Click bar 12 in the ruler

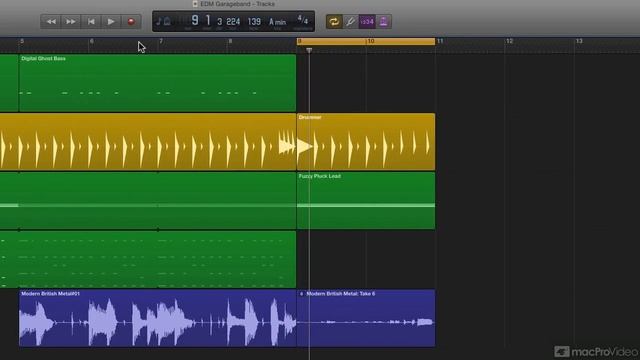coord(509,41)
